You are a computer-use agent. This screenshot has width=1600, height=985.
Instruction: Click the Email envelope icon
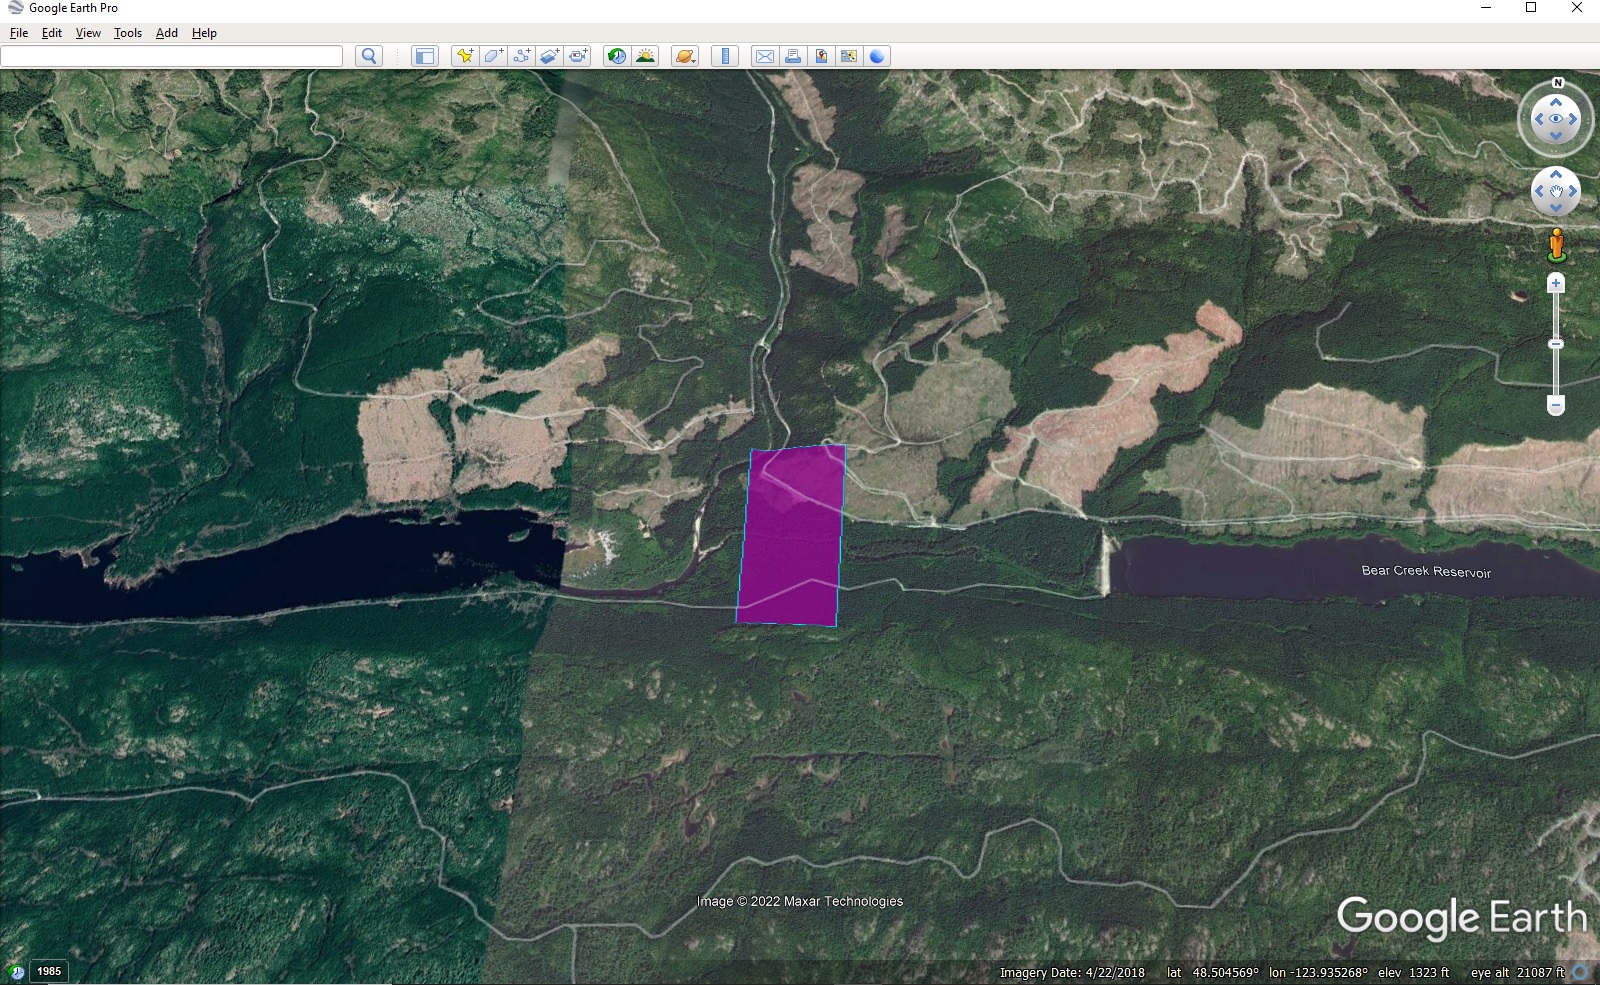pos(764,56)
